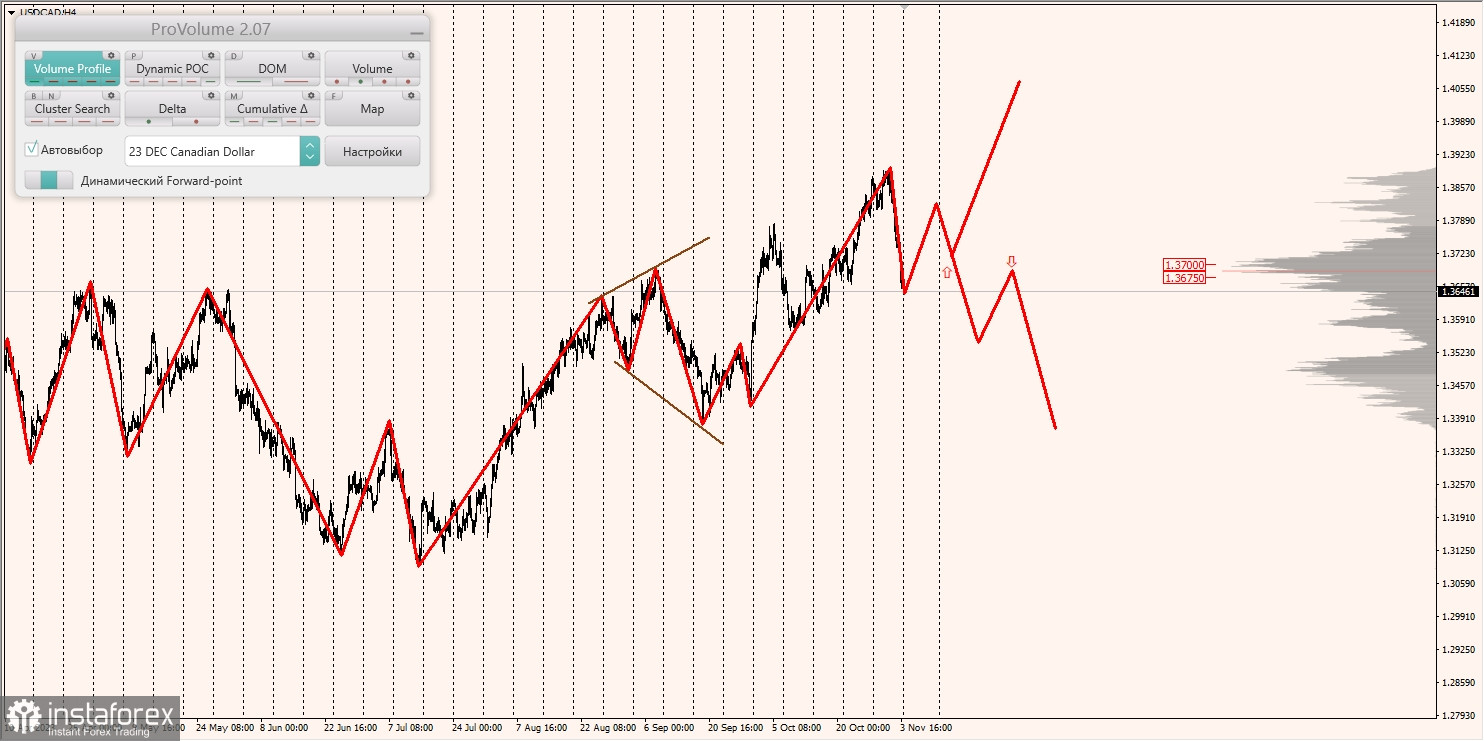Click the 1.39230 price scale value
The width and height of the screenshot is (1484, 741).
[1457, 154]
